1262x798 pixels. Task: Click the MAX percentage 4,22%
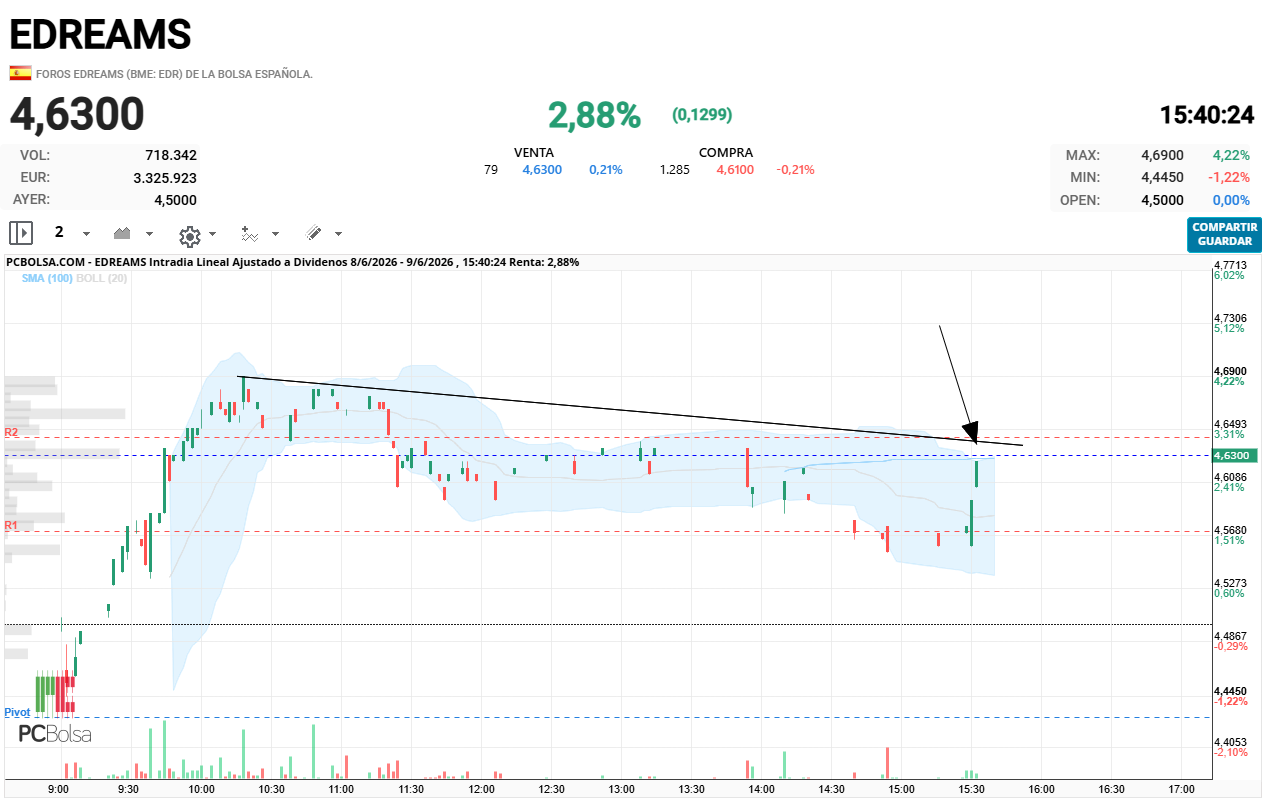click(1231, 155)
